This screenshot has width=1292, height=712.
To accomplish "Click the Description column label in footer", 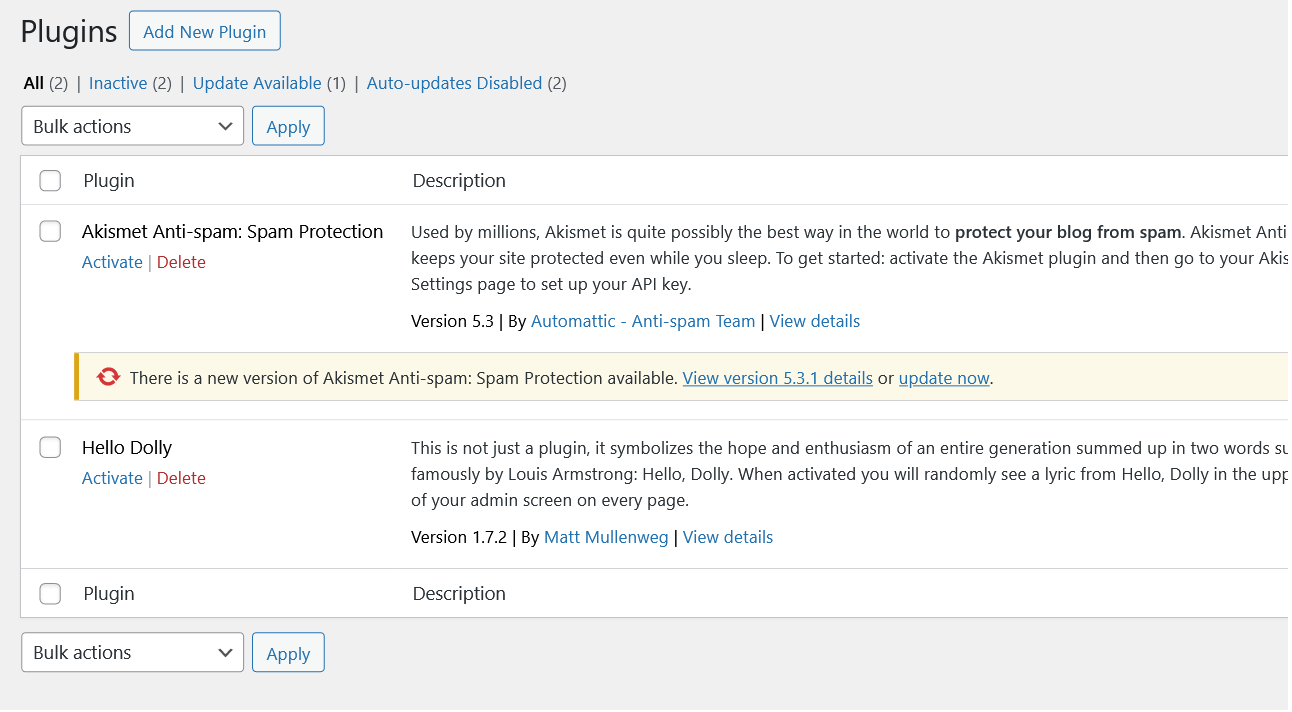I will 459,593.
